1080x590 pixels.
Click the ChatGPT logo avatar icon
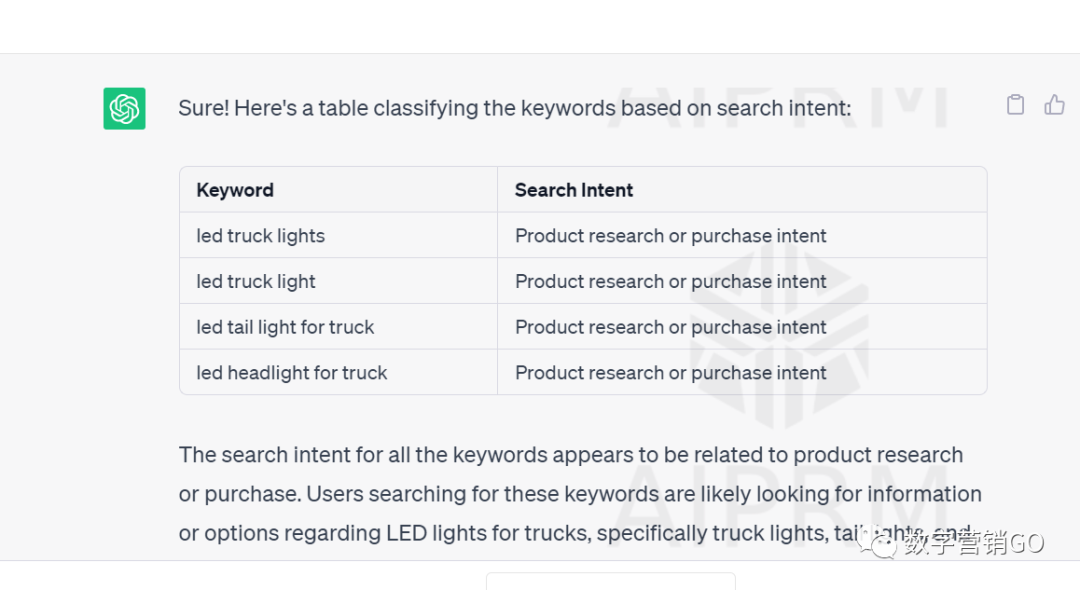[124, 108]
